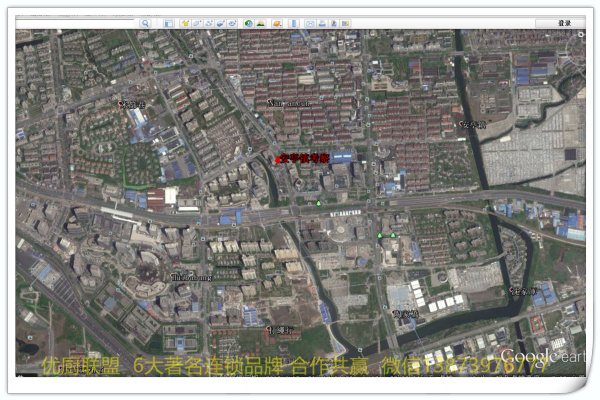Screen dimensions: 600x400
Task: Add a new placemark with pushpin icon
Action: (185, 23)
